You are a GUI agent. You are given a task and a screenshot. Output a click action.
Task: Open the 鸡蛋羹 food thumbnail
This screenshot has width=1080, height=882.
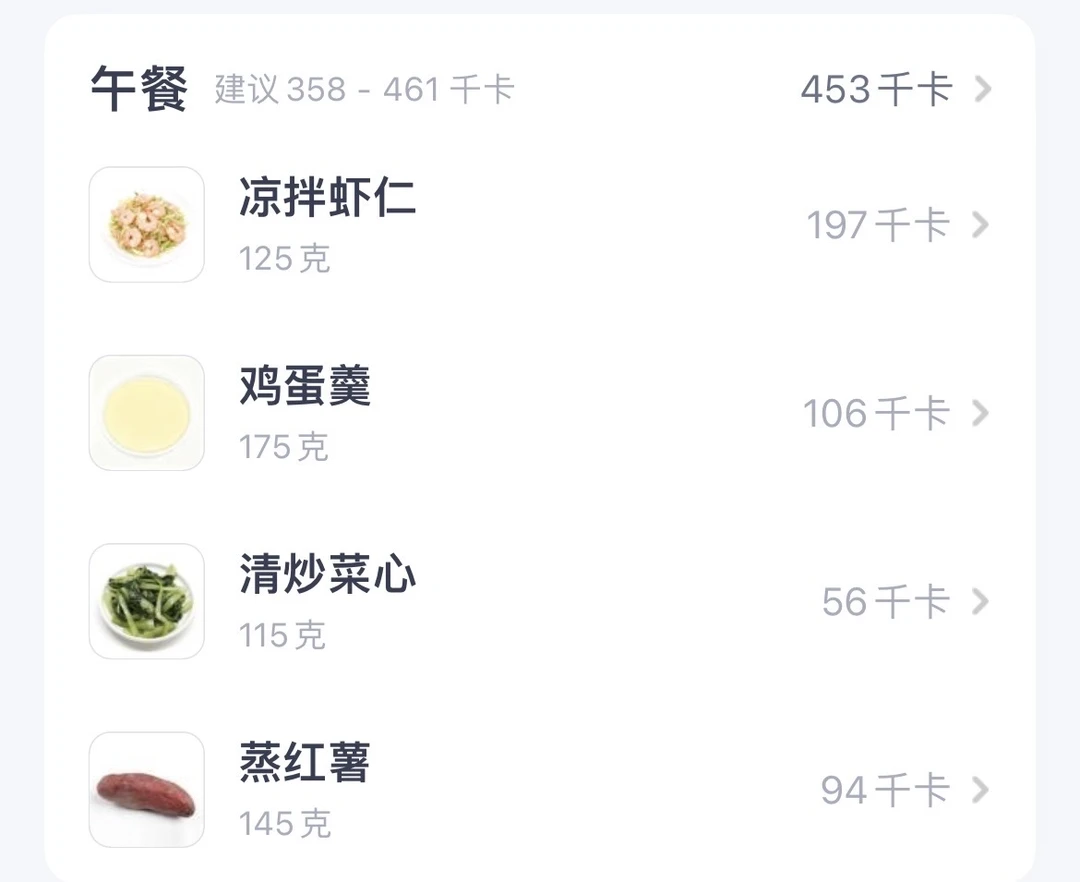(147, 413)
